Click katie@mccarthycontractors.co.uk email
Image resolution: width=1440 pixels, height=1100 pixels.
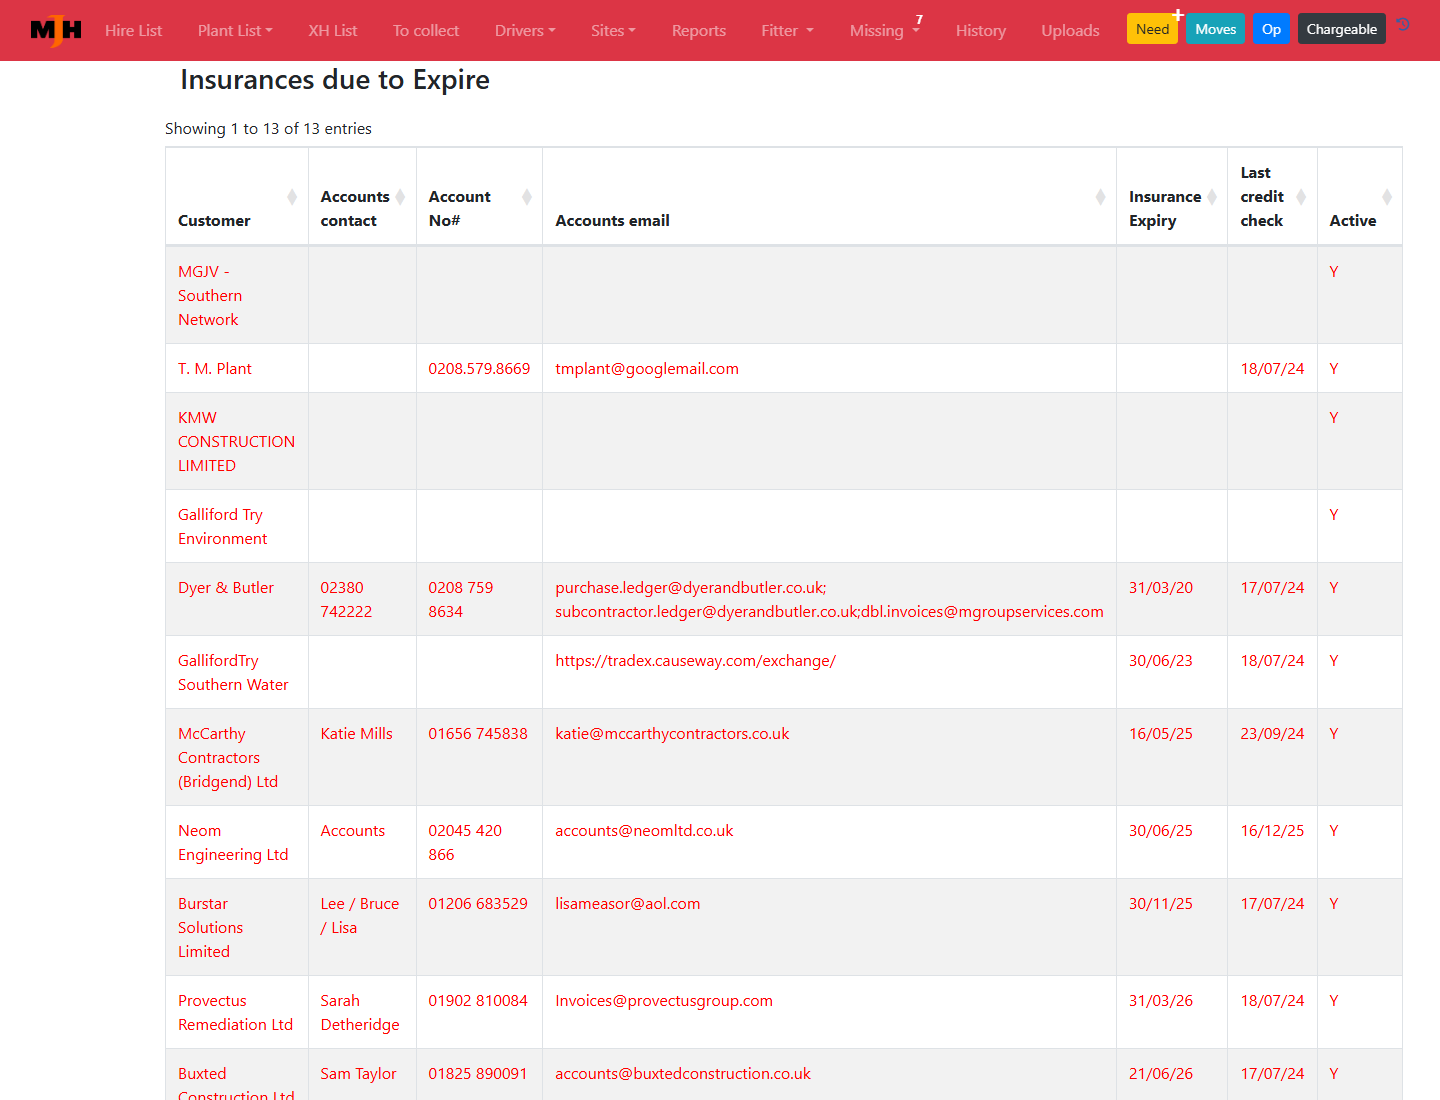[672, 734]
